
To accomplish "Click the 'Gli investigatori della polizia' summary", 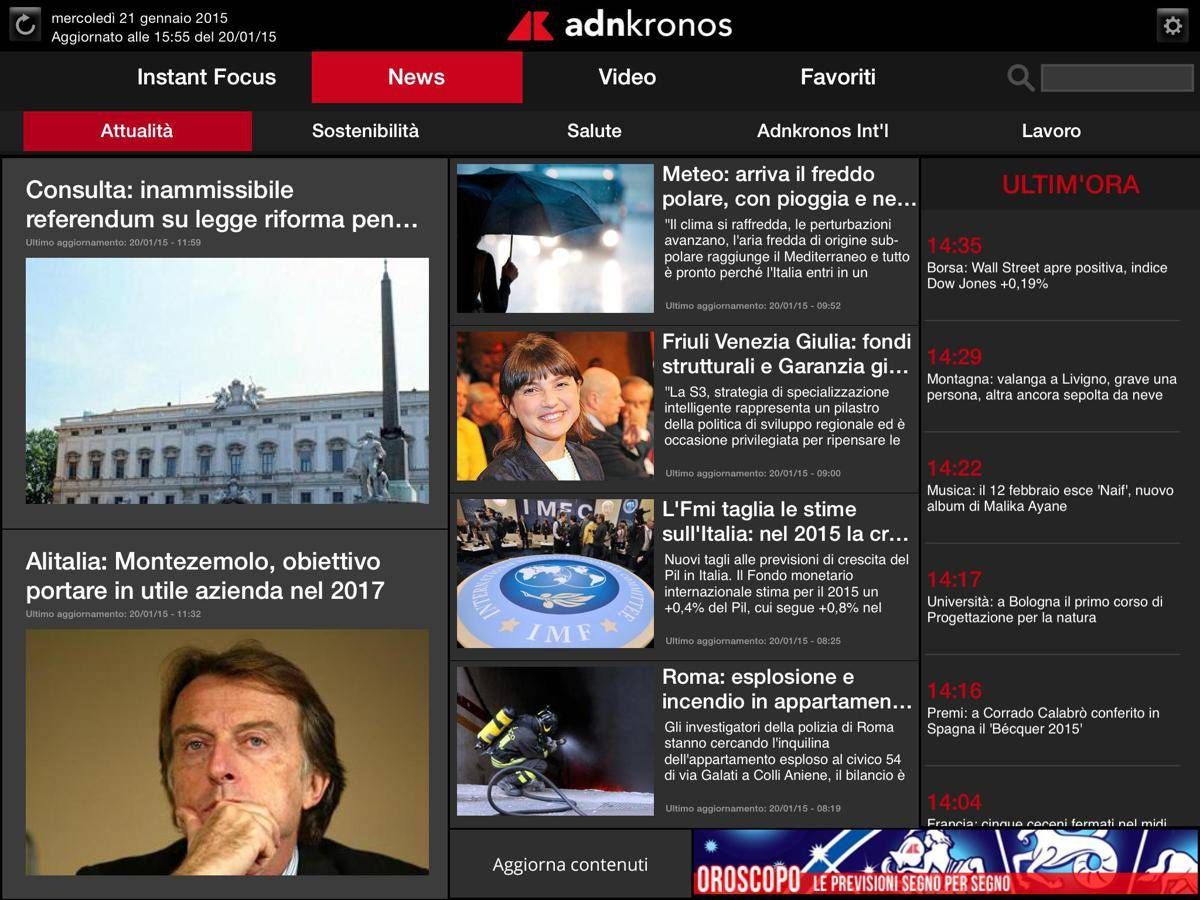I will tap(785, 751).
